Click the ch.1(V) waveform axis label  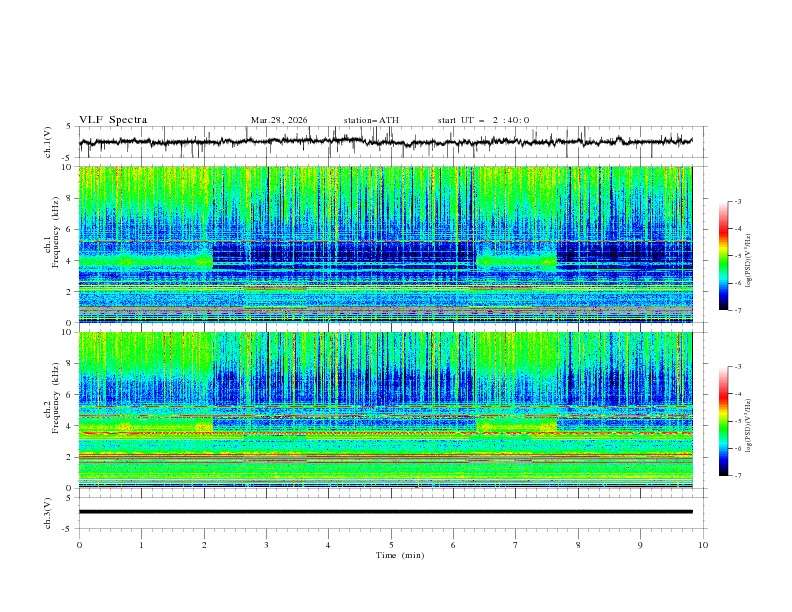coord(48,142)
